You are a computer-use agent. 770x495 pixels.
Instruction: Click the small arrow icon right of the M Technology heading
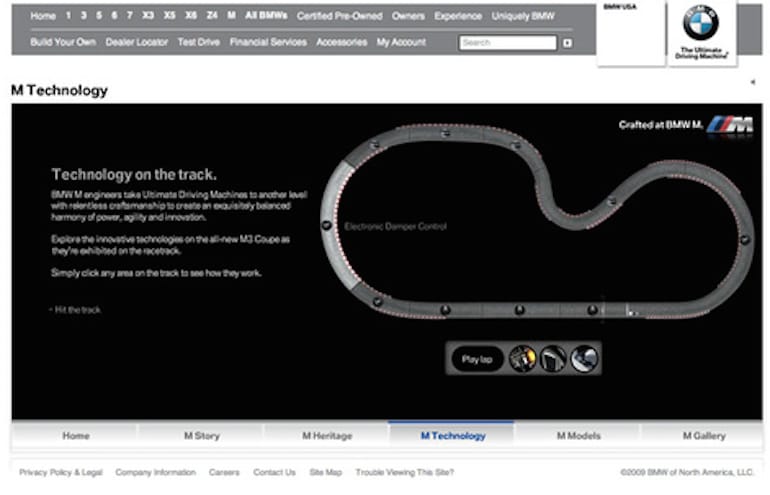tap(752, 82)
